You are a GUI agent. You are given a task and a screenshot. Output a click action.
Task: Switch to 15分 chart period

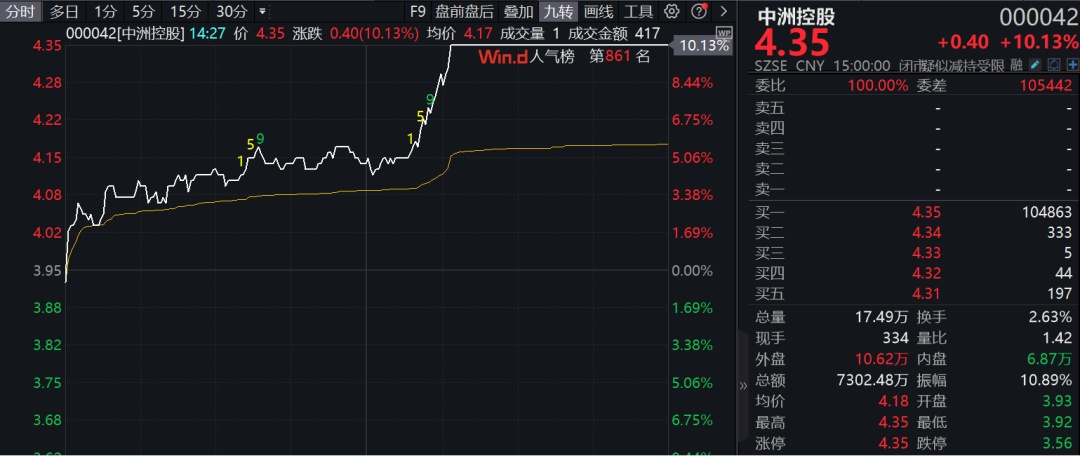pos(185,12)
